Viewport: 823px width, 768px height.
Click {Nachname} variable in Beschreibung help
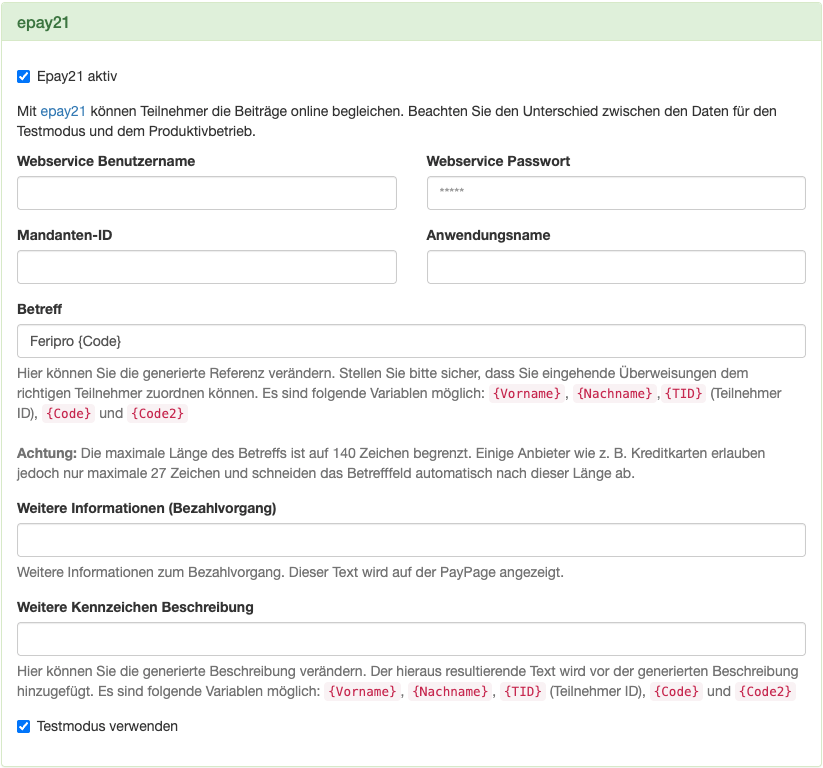[x=450, y=691]
